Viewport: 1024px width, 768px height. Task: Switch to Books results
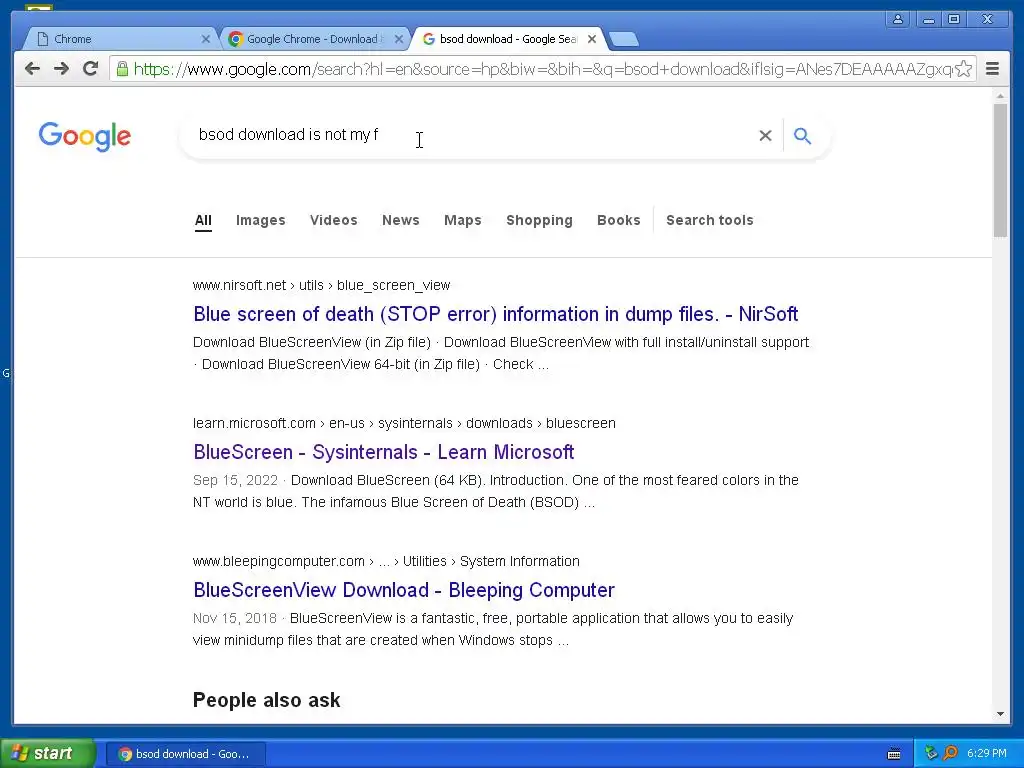click(x=618, y=220)
